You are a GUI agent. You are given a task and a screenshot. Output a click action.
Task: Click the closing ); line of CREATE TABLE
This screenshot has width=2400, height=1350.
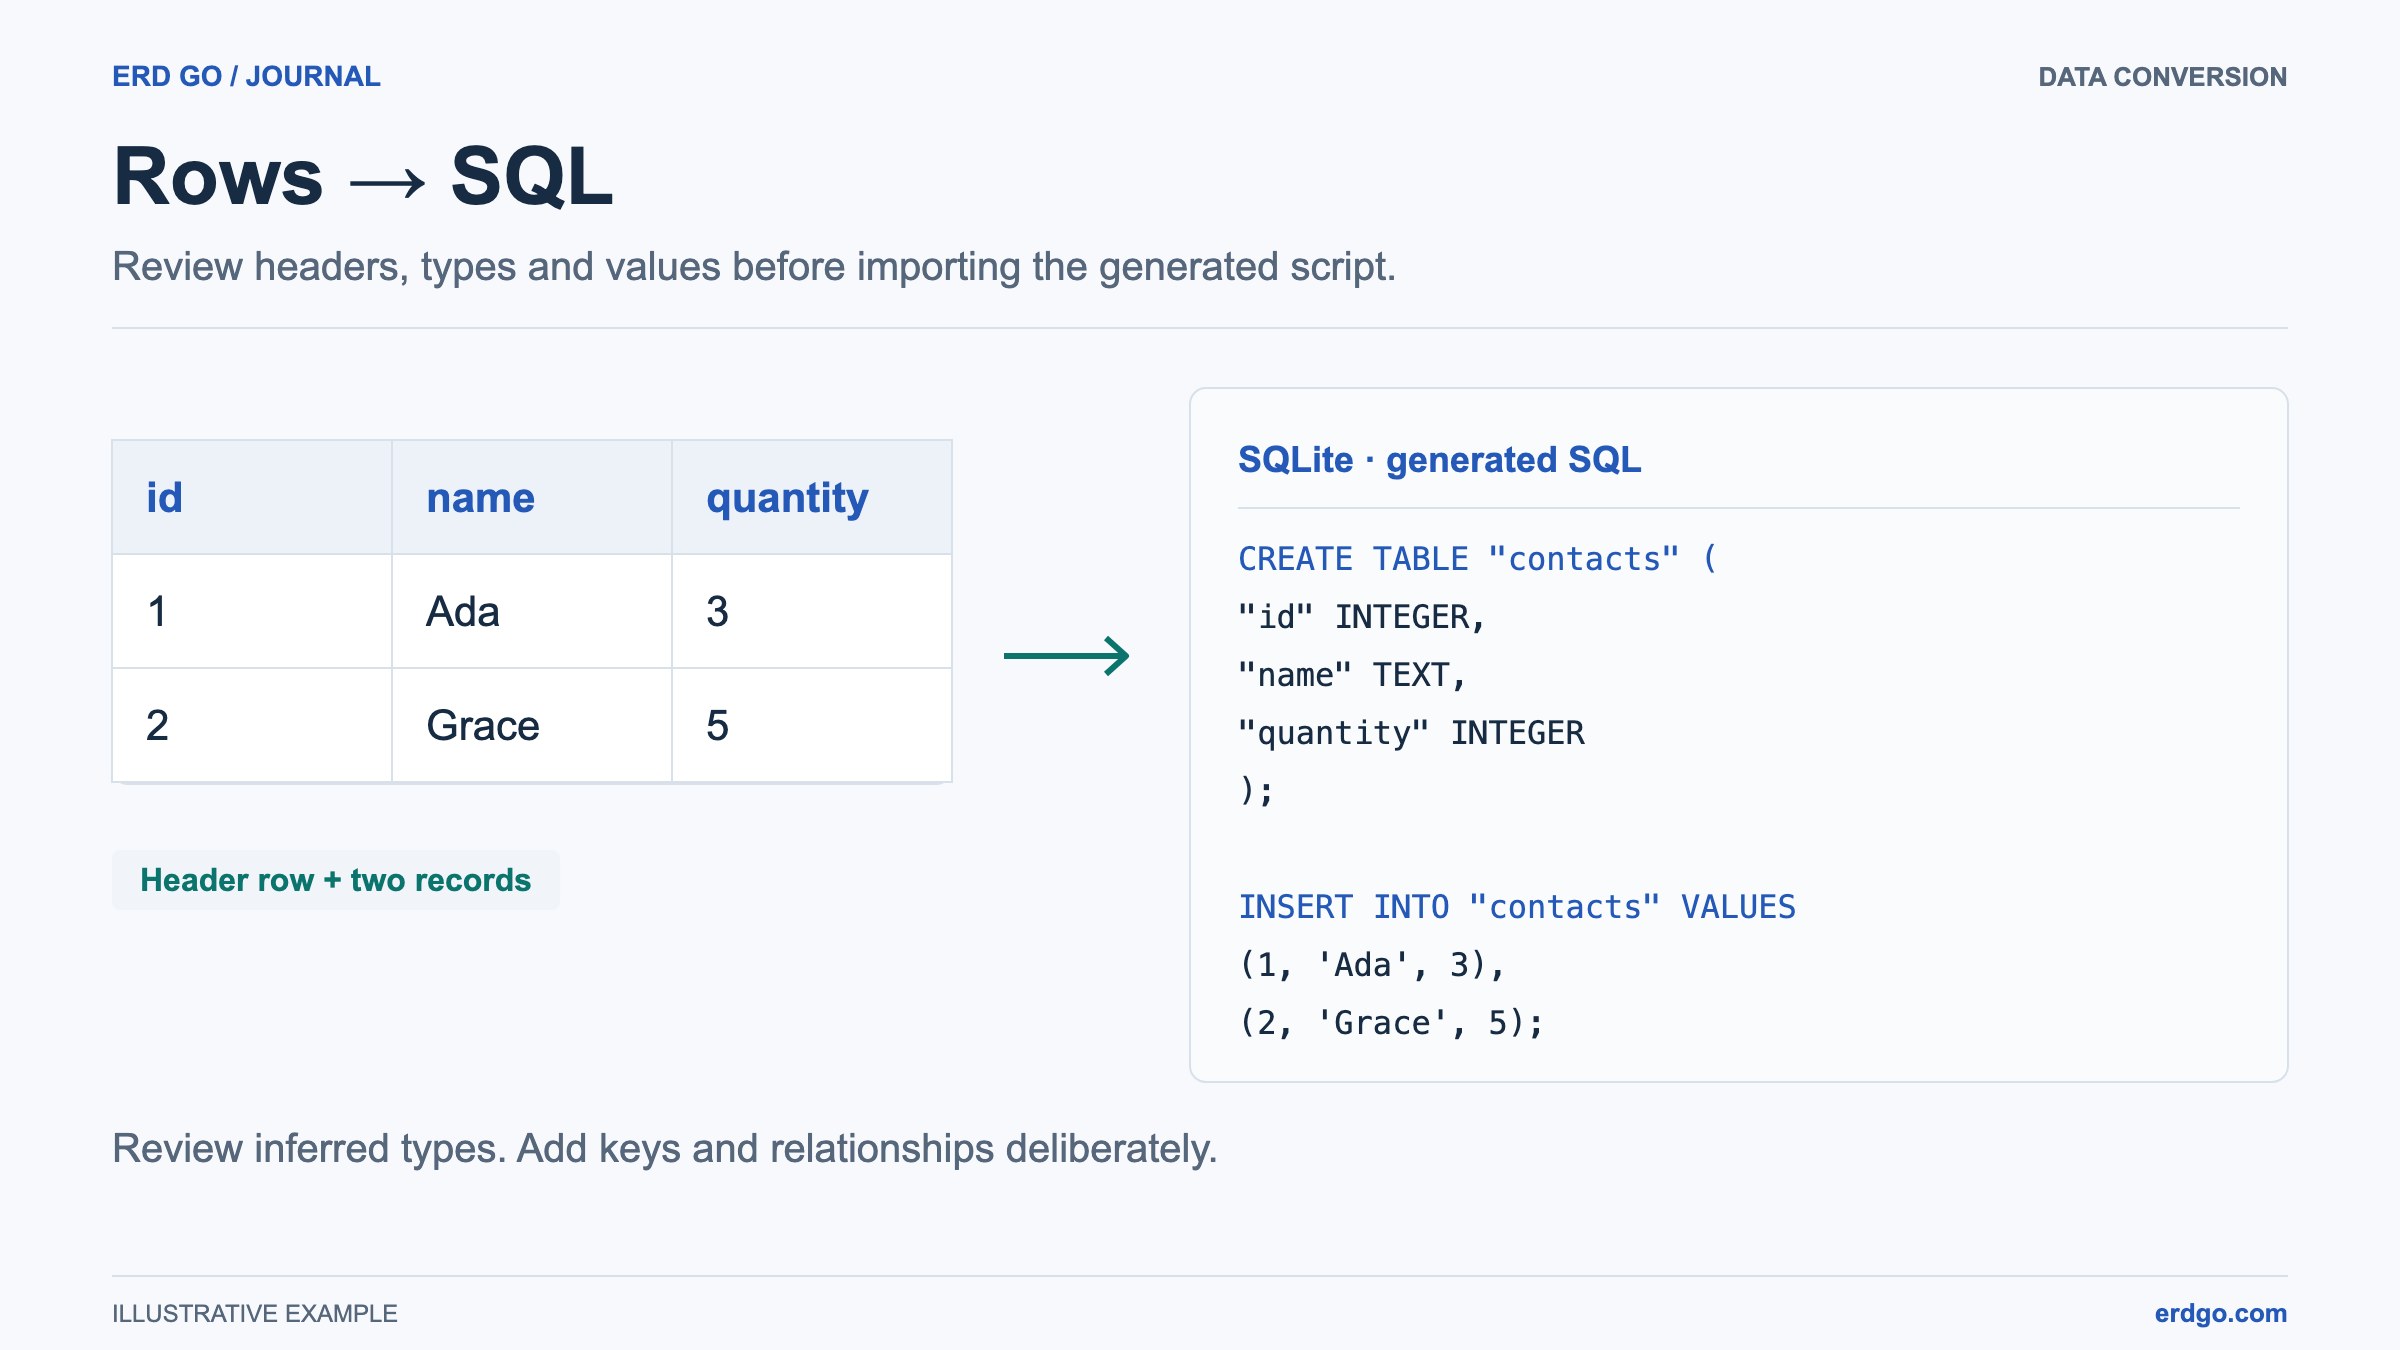(x=1256, y=791)
